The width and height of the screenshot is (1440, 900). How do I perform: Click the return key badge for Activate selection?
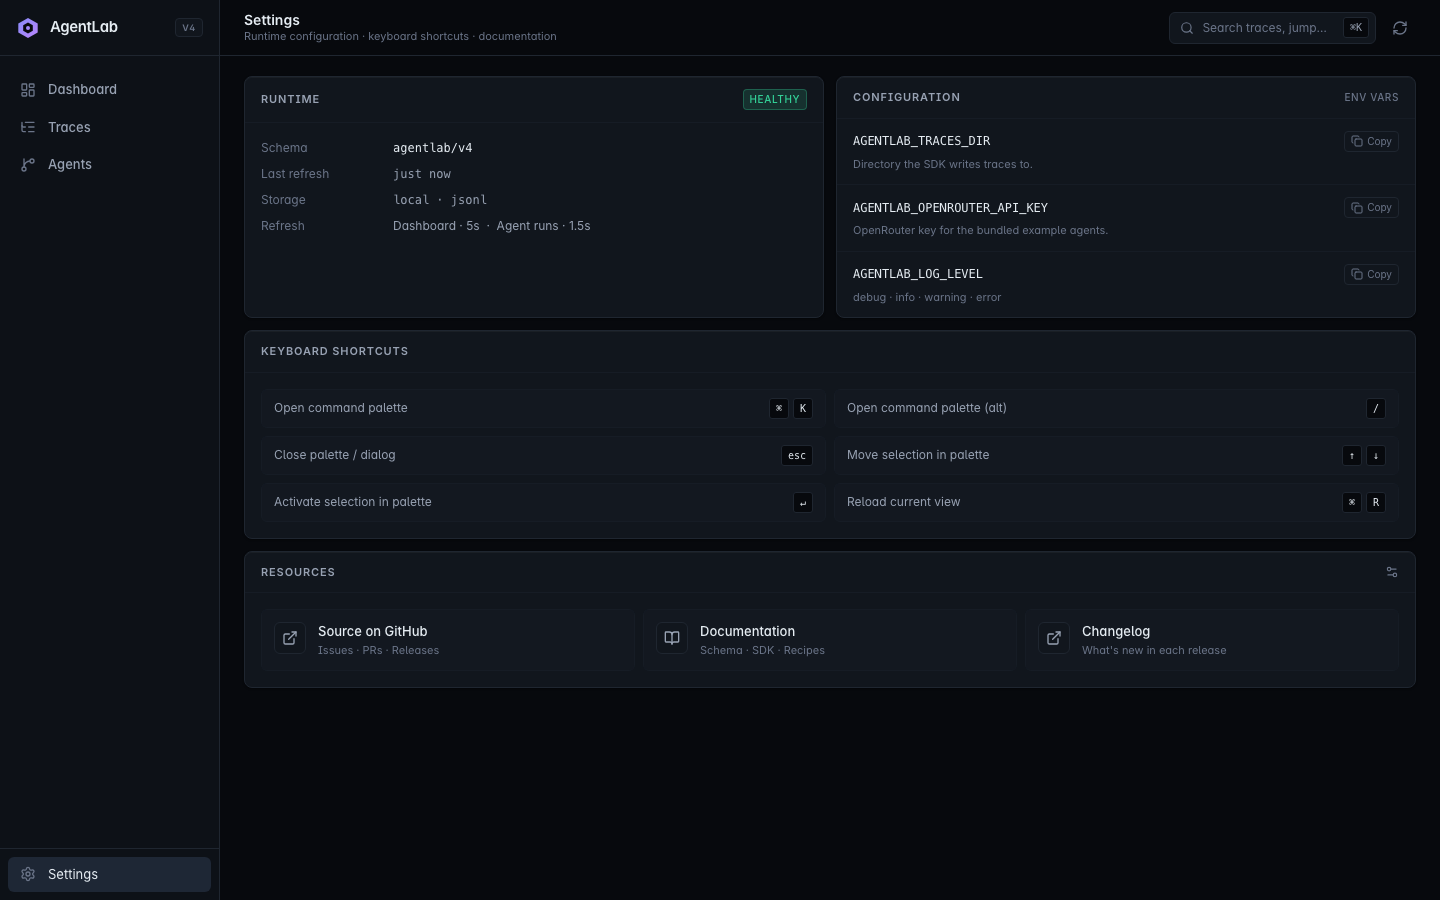pyautogui.click(x=803, y=502)
